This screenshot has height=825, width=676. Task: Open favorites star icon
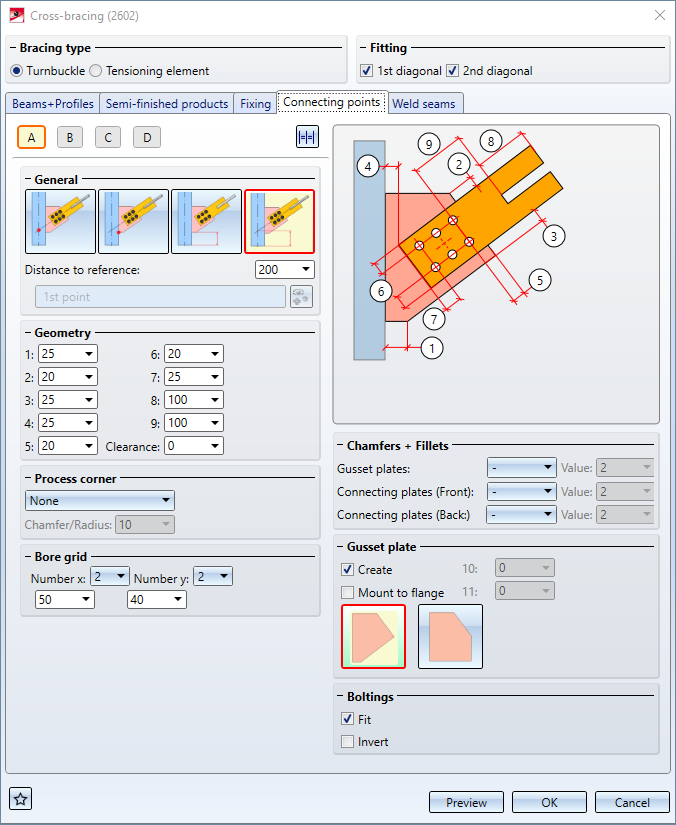pos(21,799)
